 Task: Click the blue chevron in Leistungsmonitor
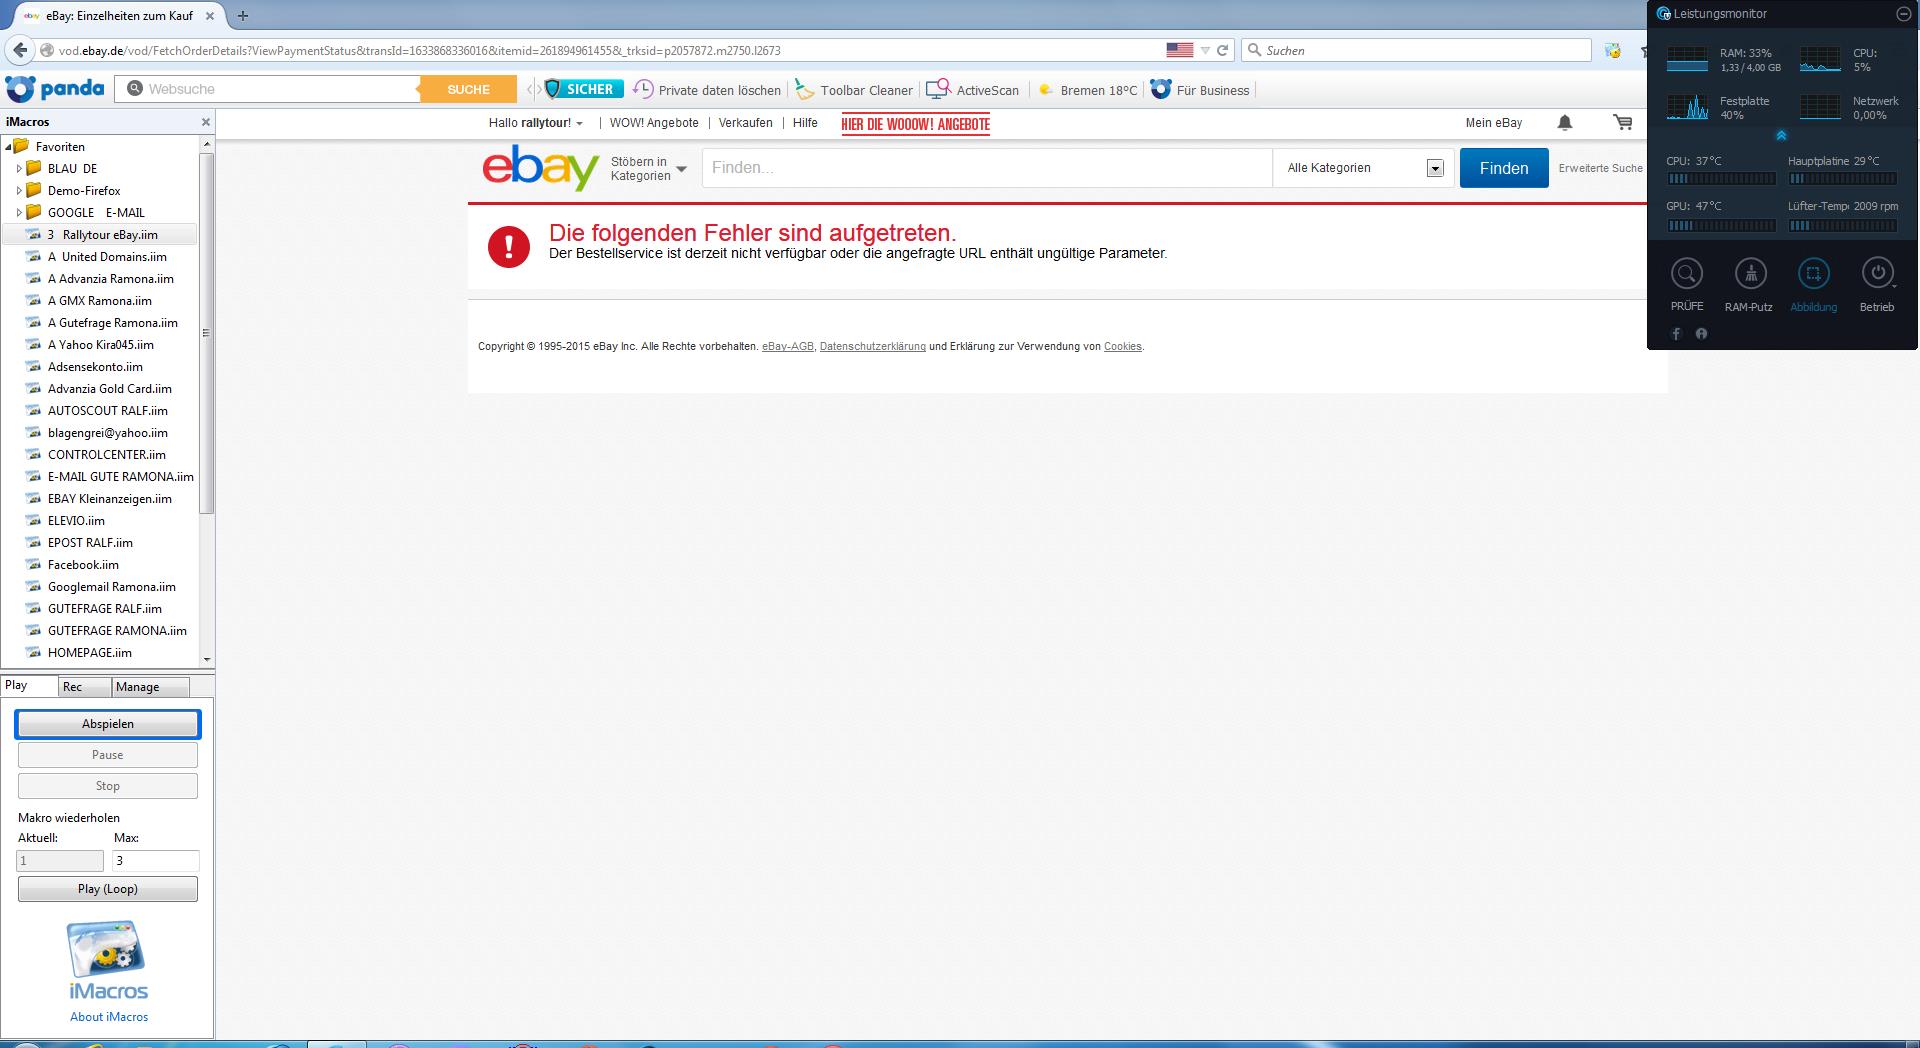(1781, 135)
